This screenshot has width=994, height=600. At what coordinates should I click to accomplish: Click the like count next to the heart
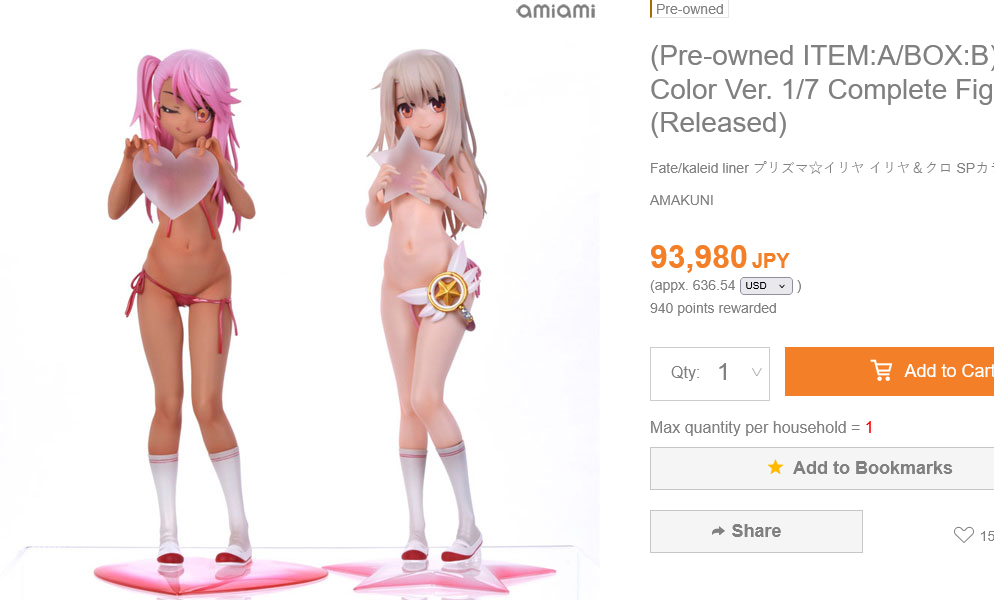pos(987,536)
